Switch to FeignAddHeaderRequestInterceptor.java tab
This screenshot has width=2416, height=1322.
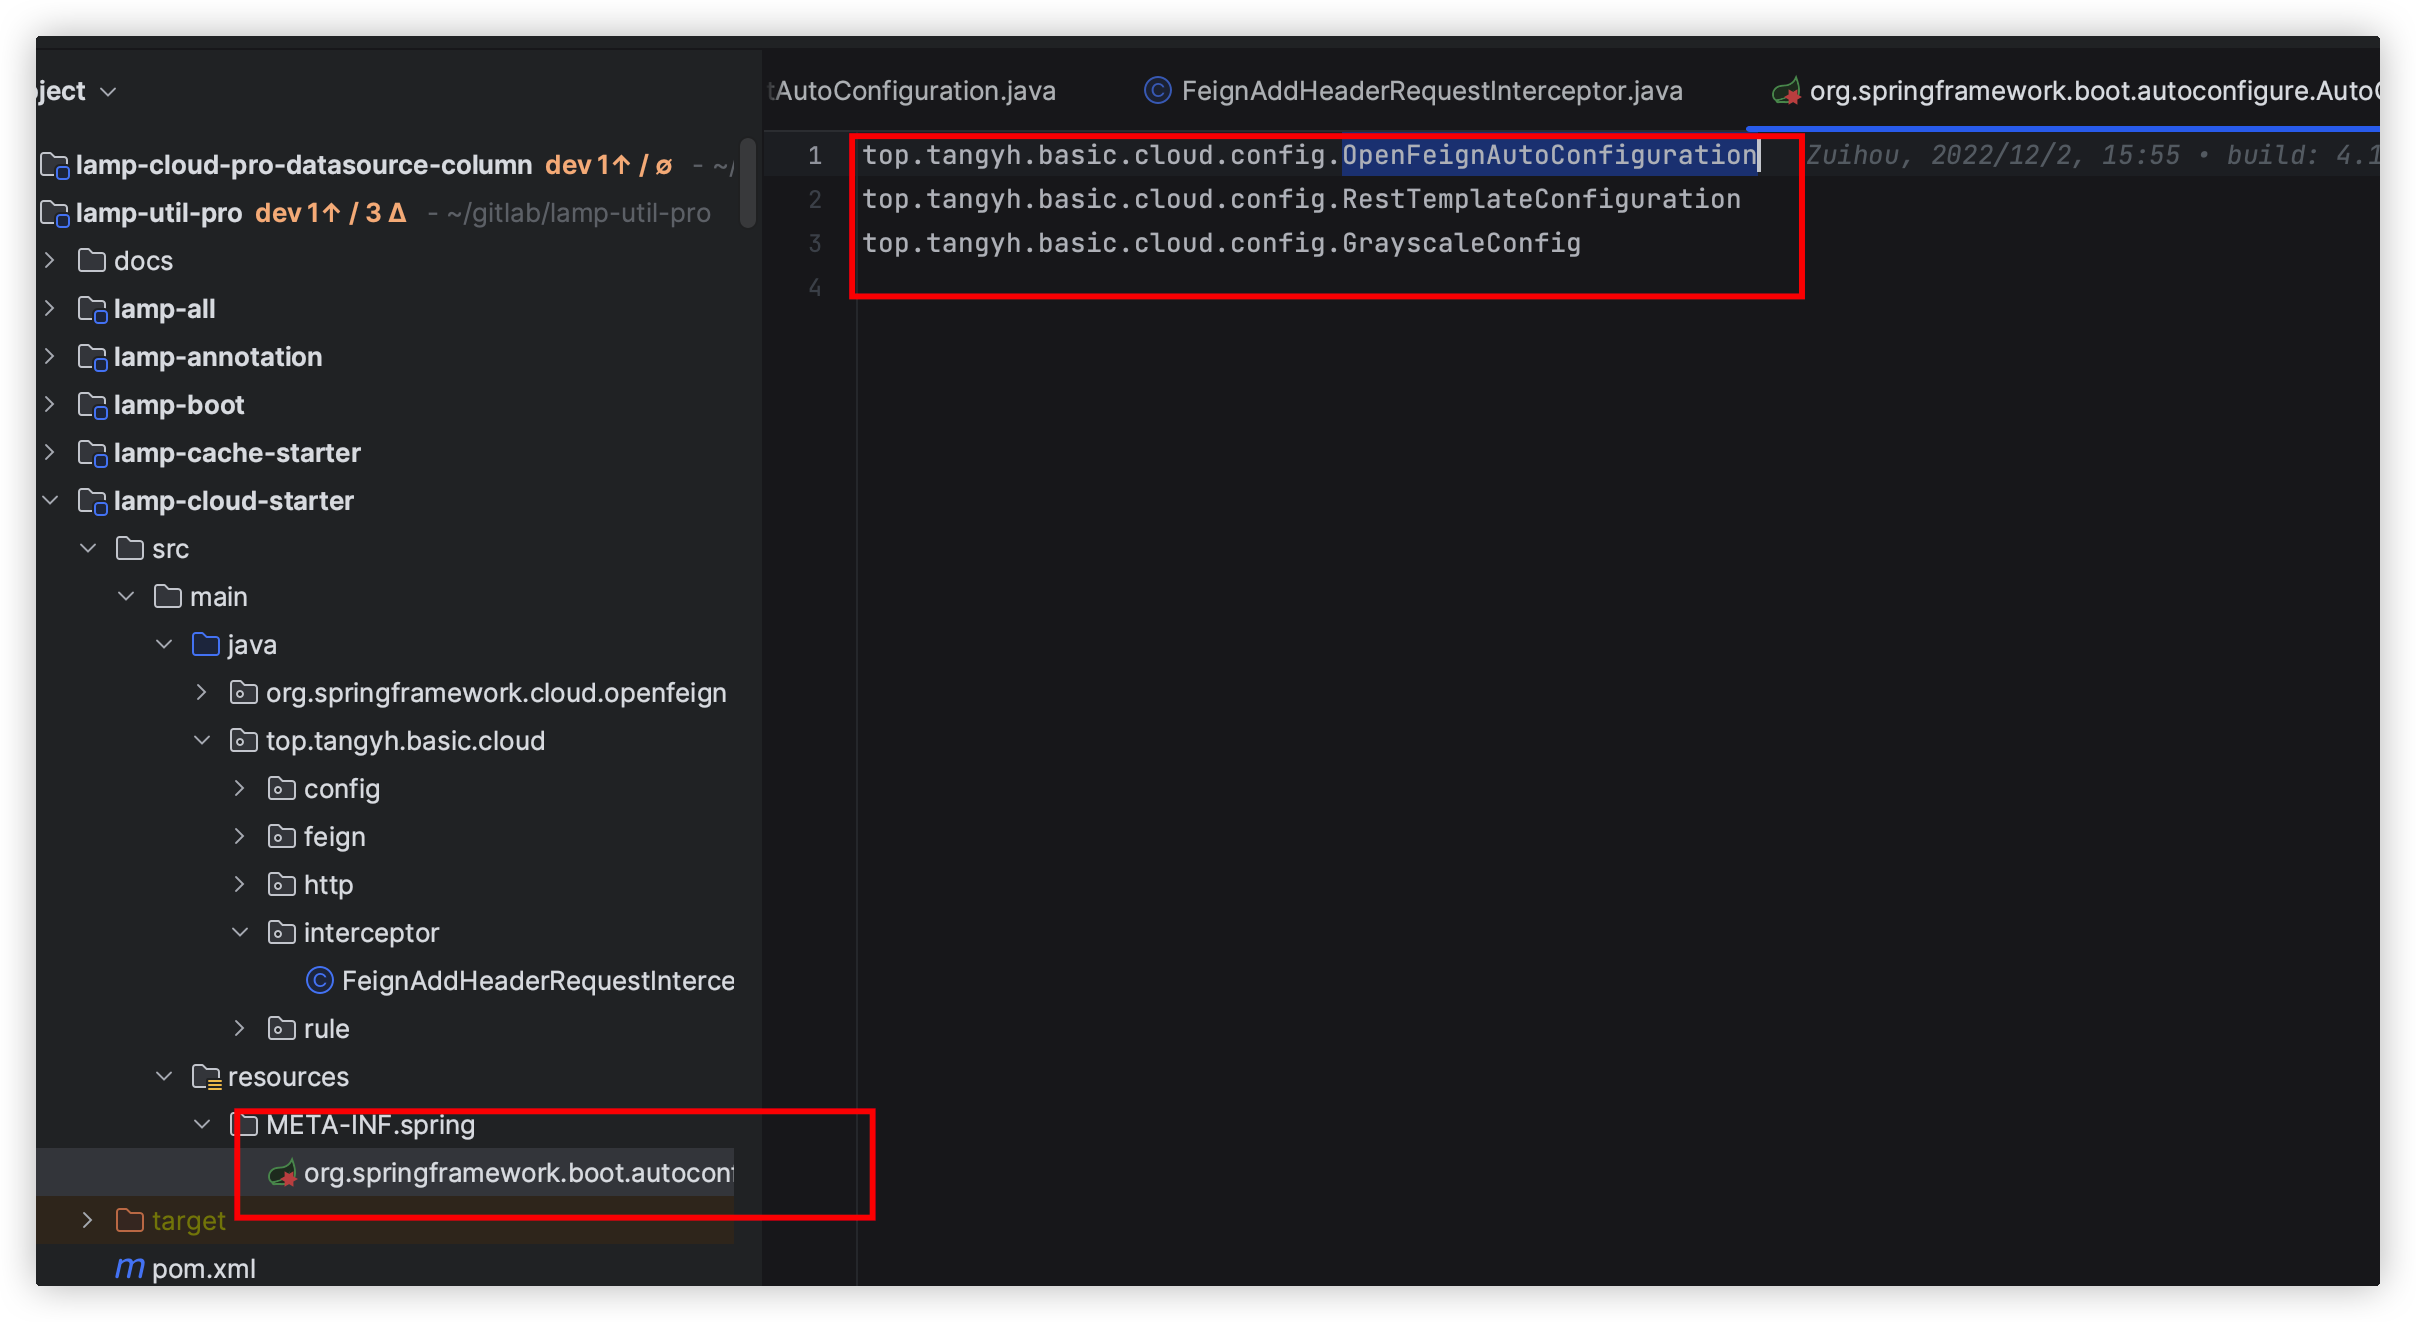point(1430,91)
